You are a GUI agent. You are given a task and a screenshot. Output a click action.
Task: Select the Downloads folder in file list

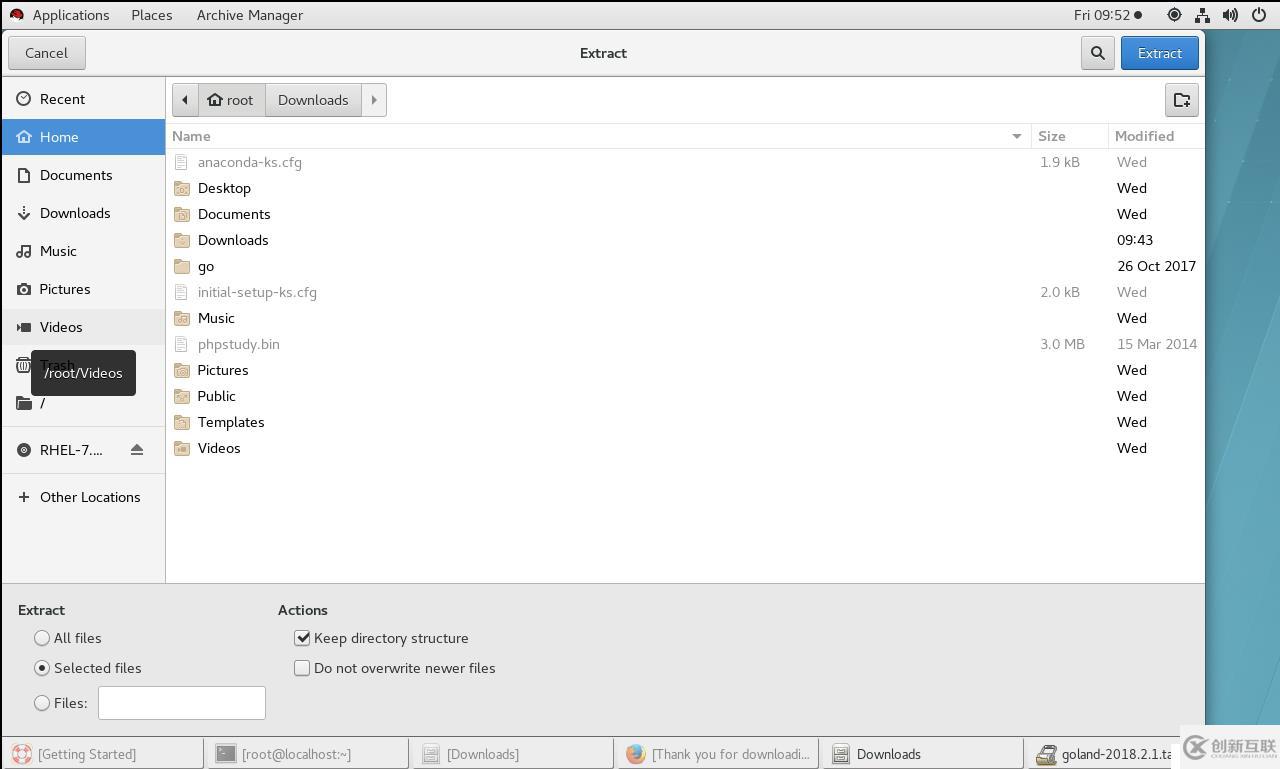(x=685, y=240)
